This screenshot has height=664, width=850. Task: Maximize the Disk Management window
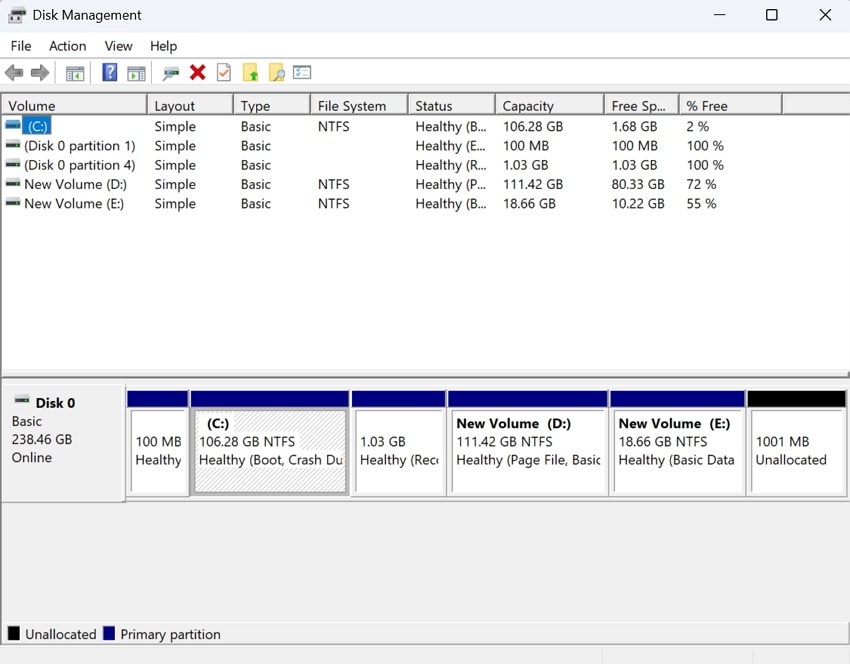pyautogui.click(x=771, y=15)
